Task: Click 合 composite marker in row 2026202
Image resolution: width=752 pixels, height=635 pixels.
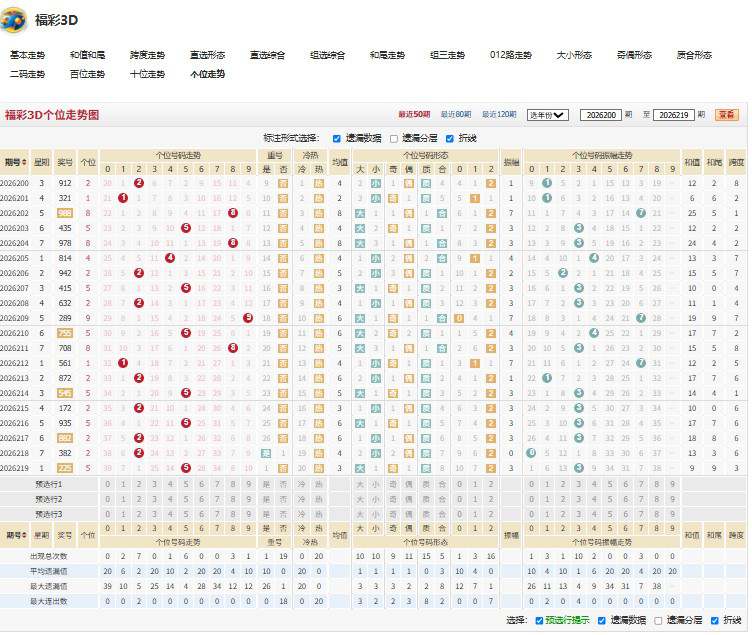Action: pyautogui.click(x=442, y=213)
